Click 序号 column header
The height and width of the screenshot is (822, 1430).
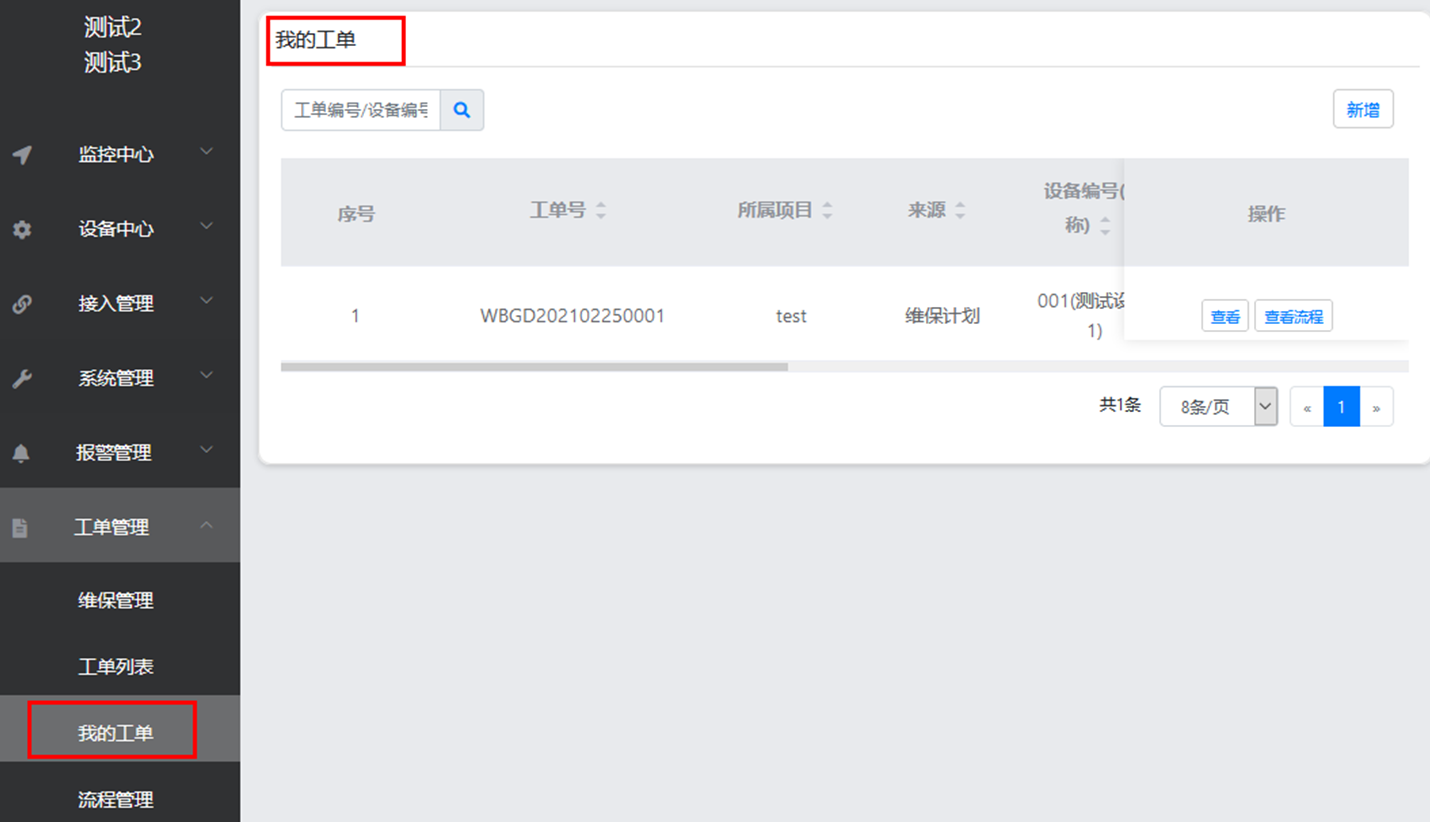[x=356, y=213]
